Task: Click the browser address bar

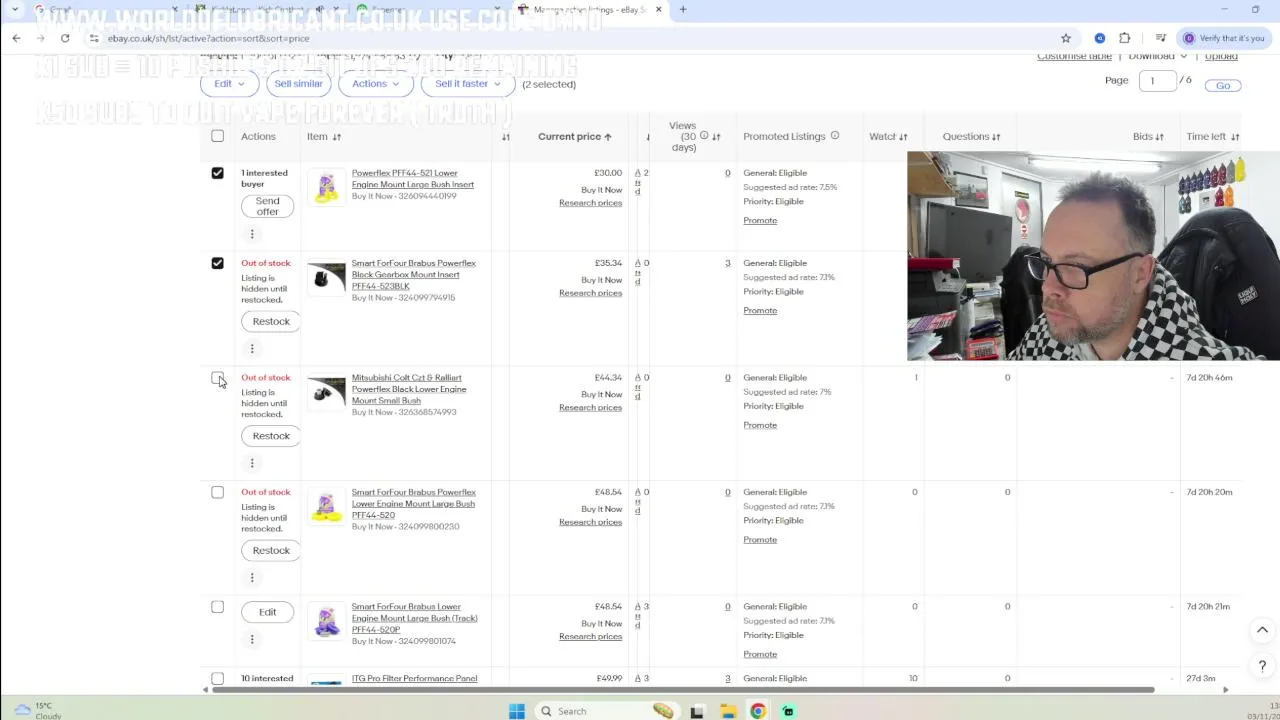Action: (x=570, y=38)
